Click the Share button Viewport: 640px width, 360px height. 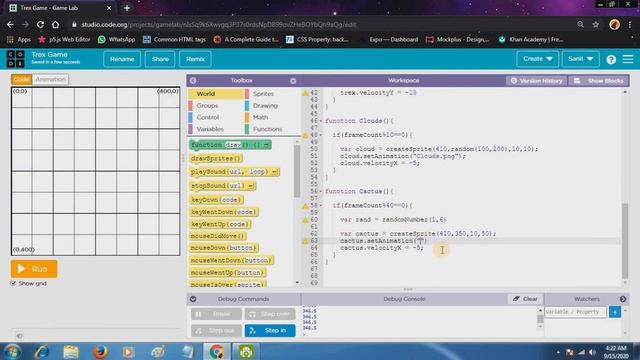click(160, 59)
